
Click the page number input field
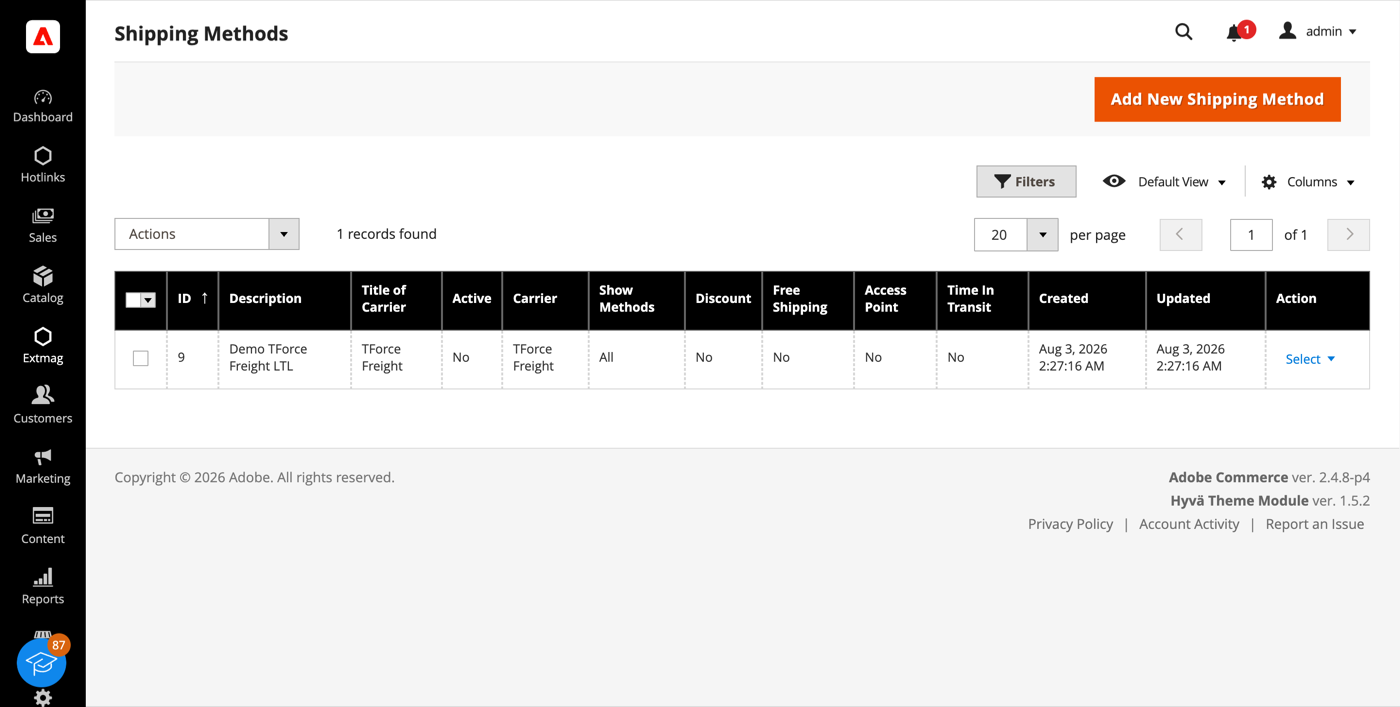(1251, 235)
